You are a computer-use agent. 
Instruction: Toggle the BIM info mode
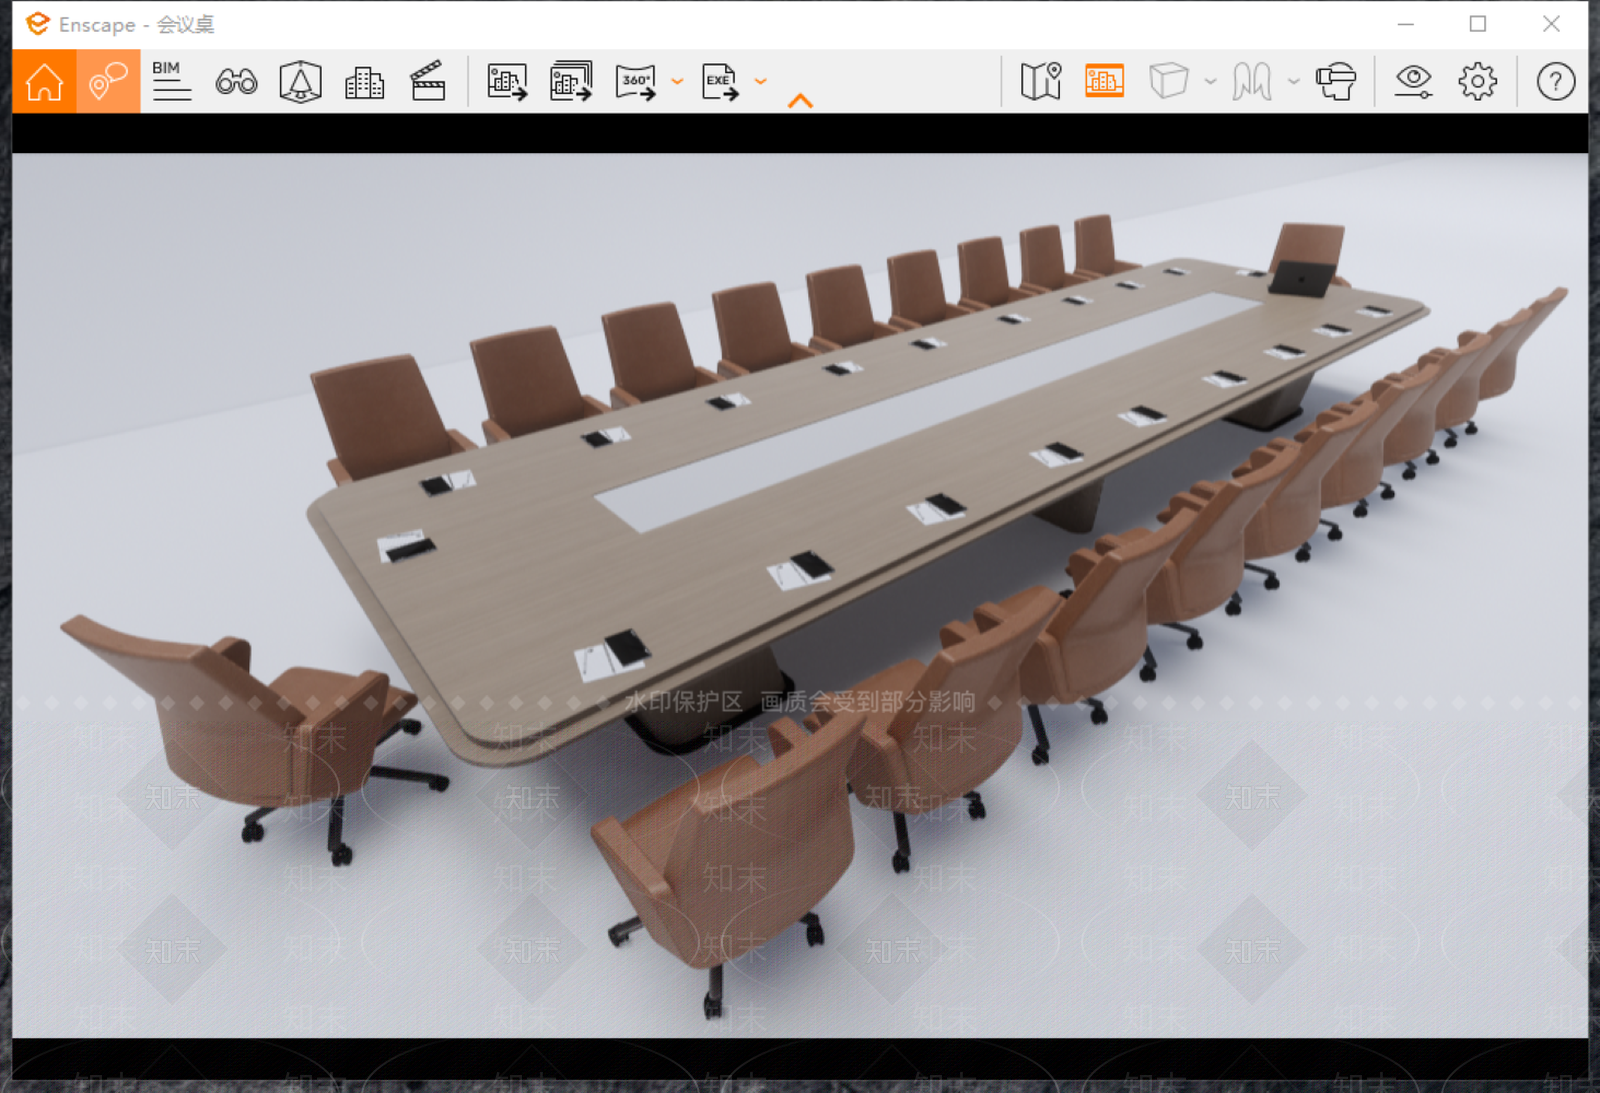click(171, 81)
